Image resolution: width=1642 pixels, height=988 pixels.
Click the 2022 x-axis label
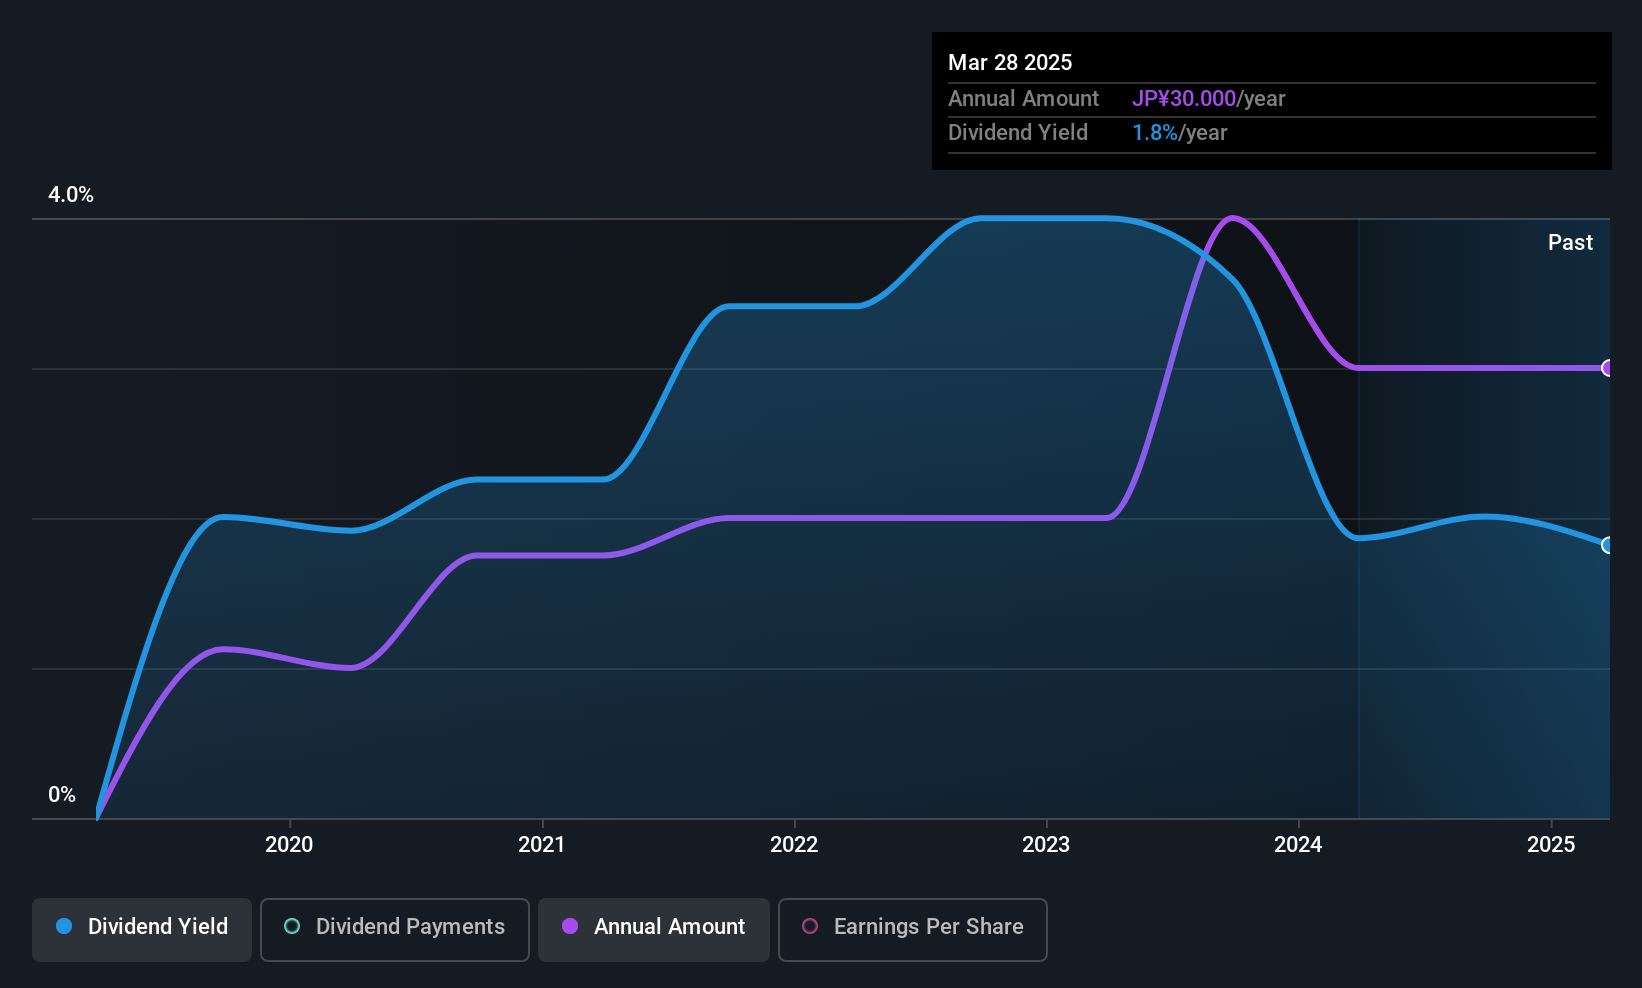tap(794, 844)
